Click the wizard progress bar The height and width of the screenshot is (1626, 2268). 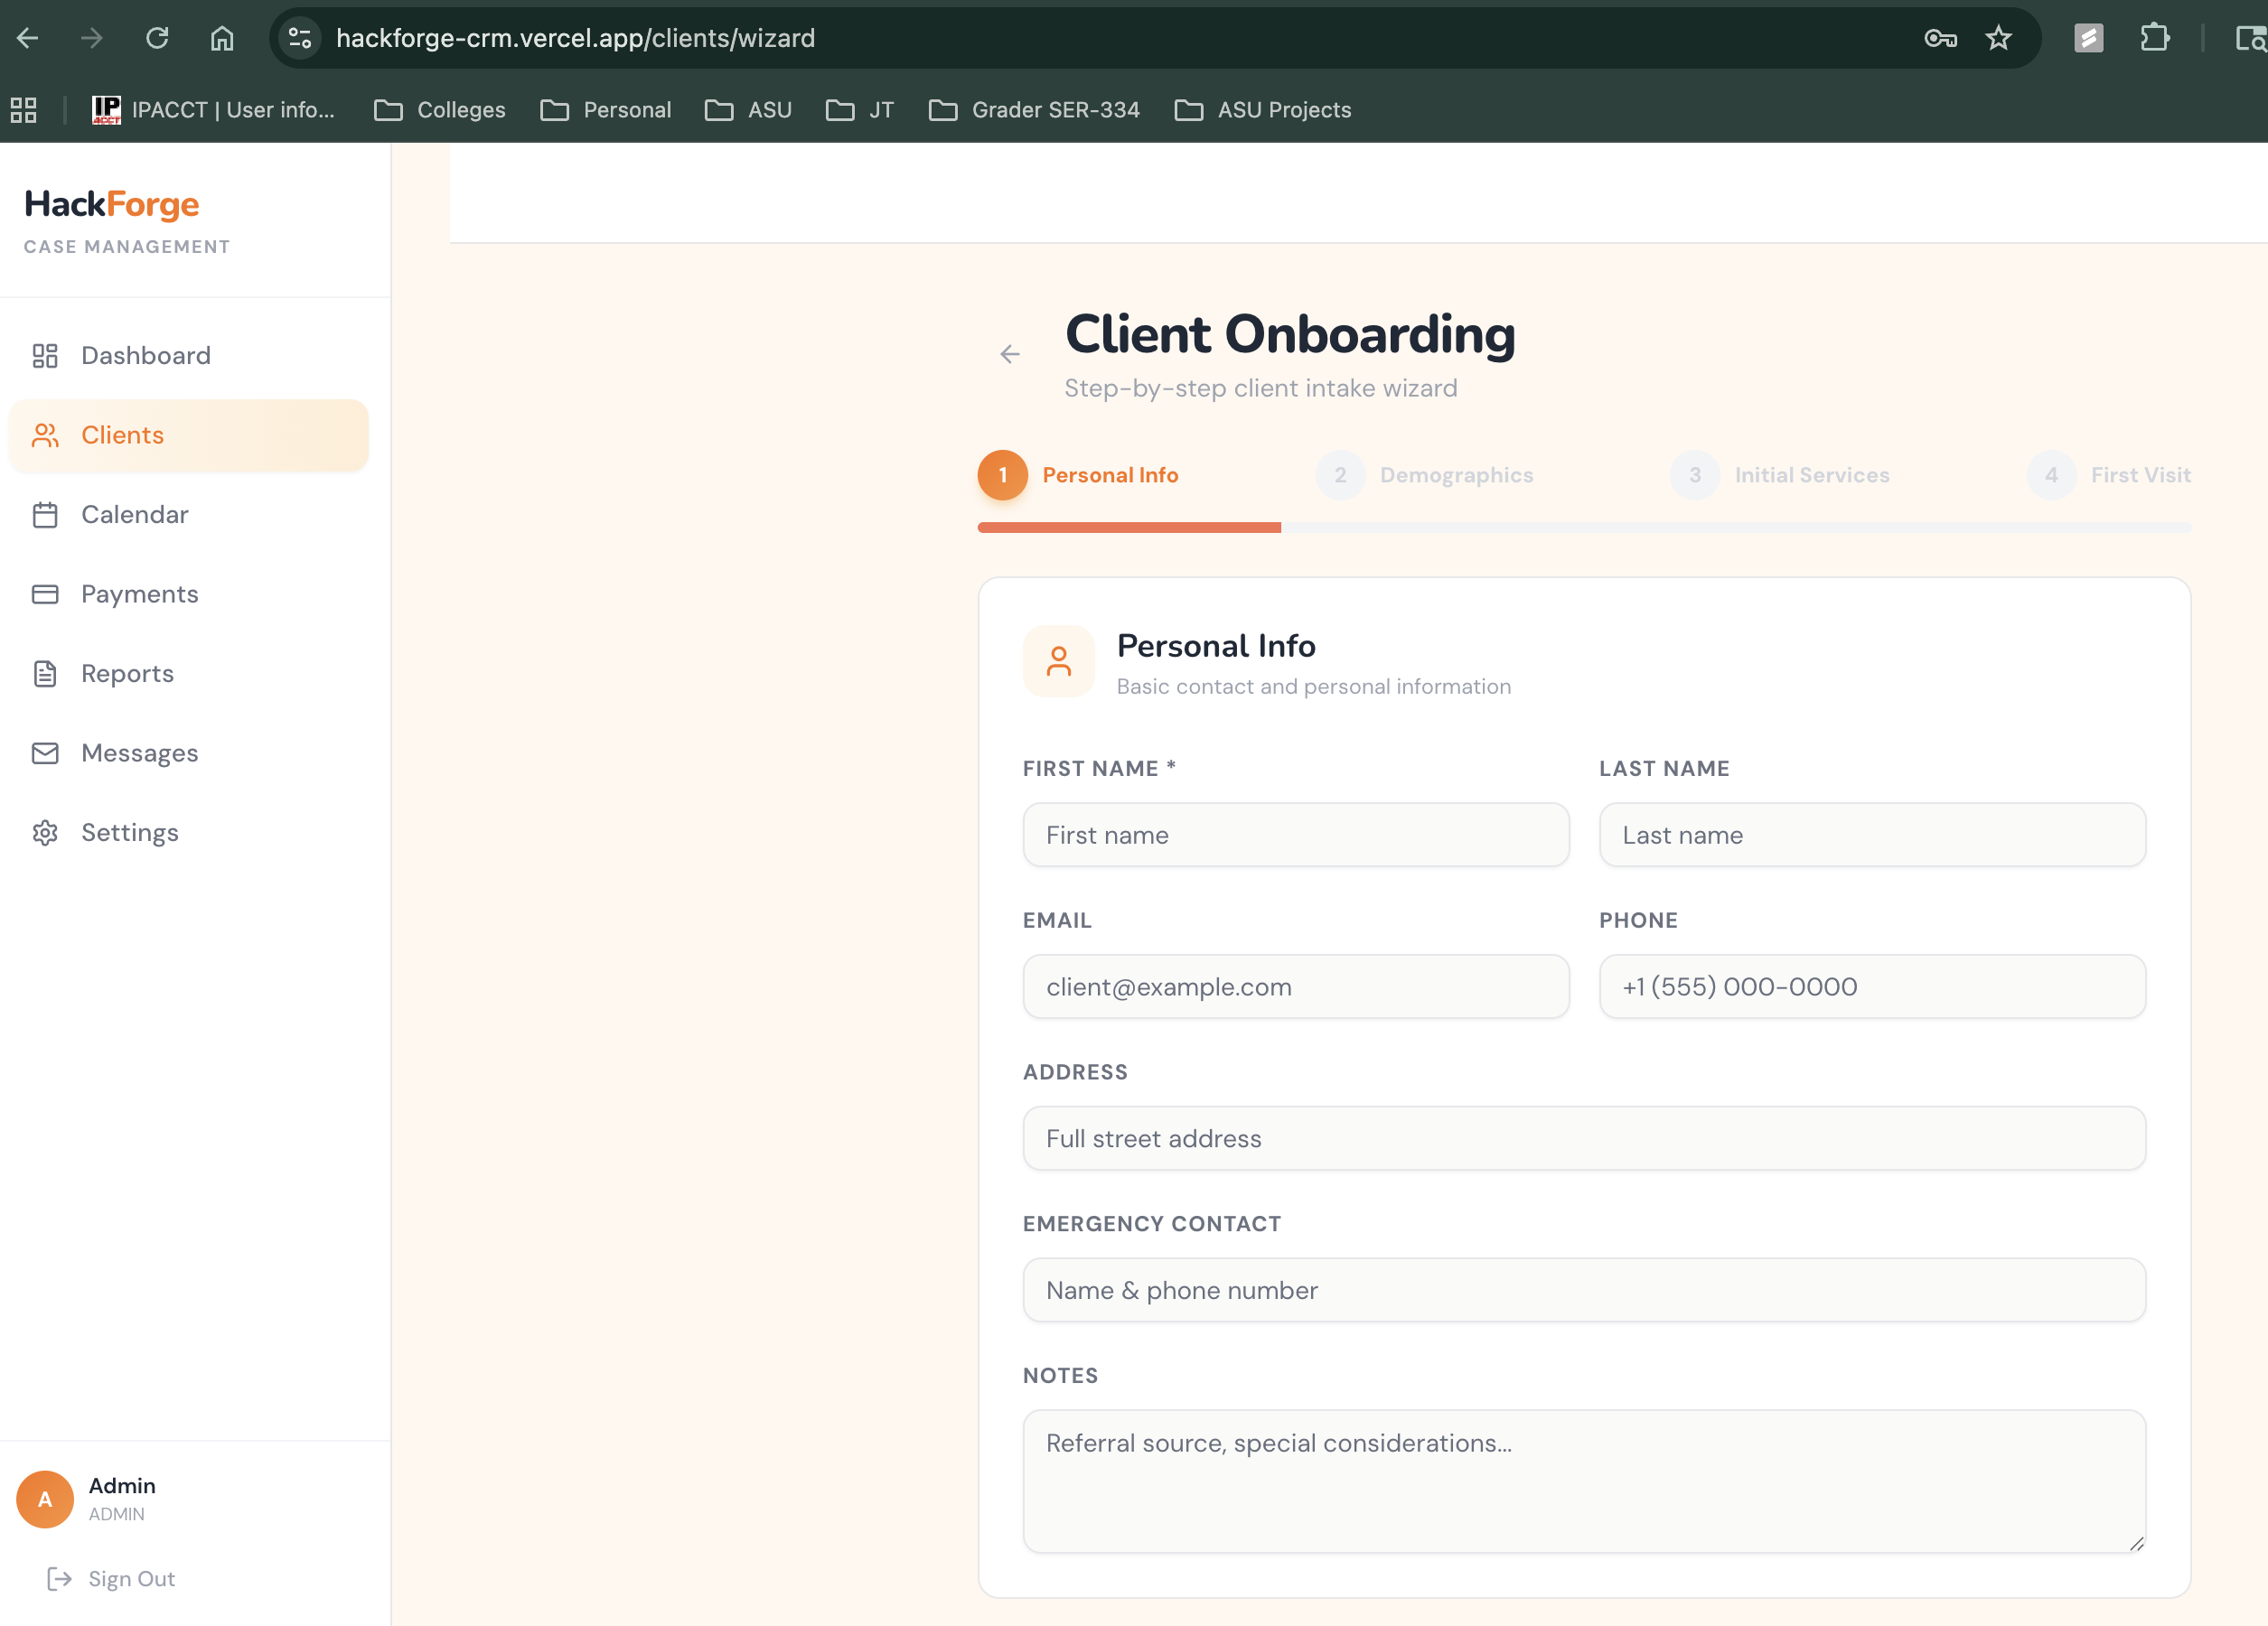click(1583, 527)
